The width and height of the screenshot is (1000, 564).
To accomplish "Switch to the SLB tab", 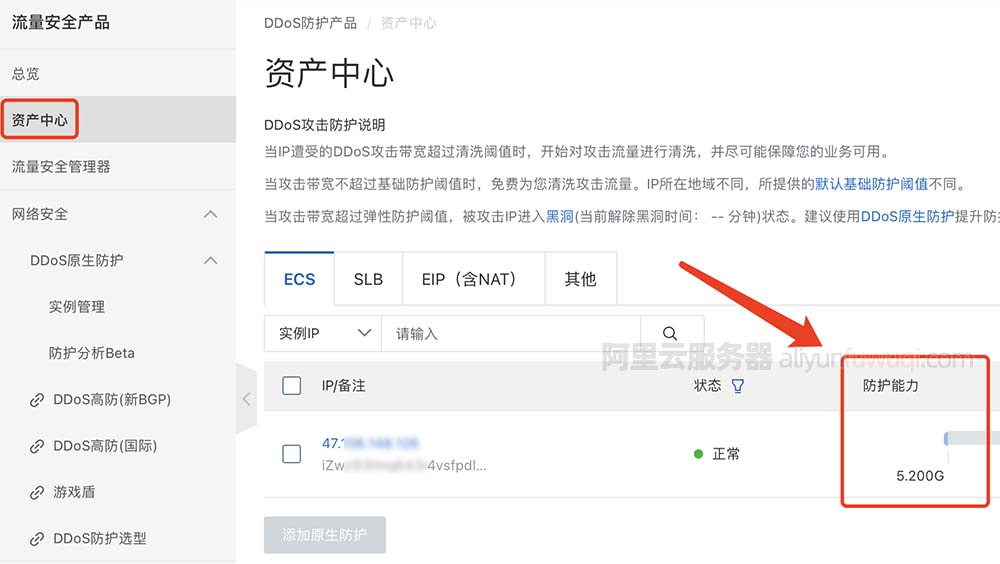I will tap(368, 279).
